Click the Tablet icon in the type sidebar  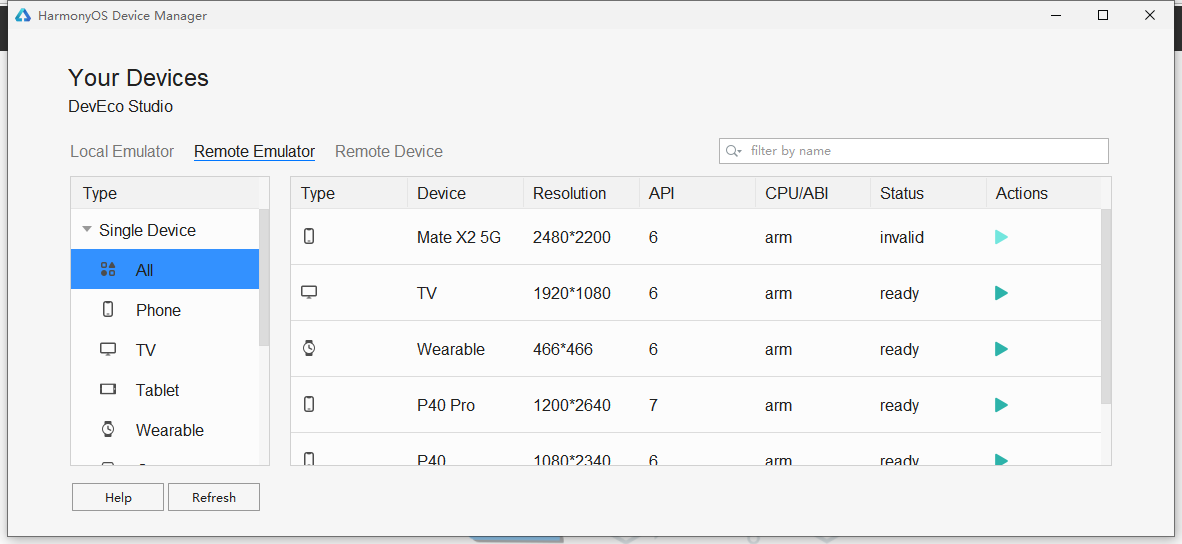click(108, 390)
